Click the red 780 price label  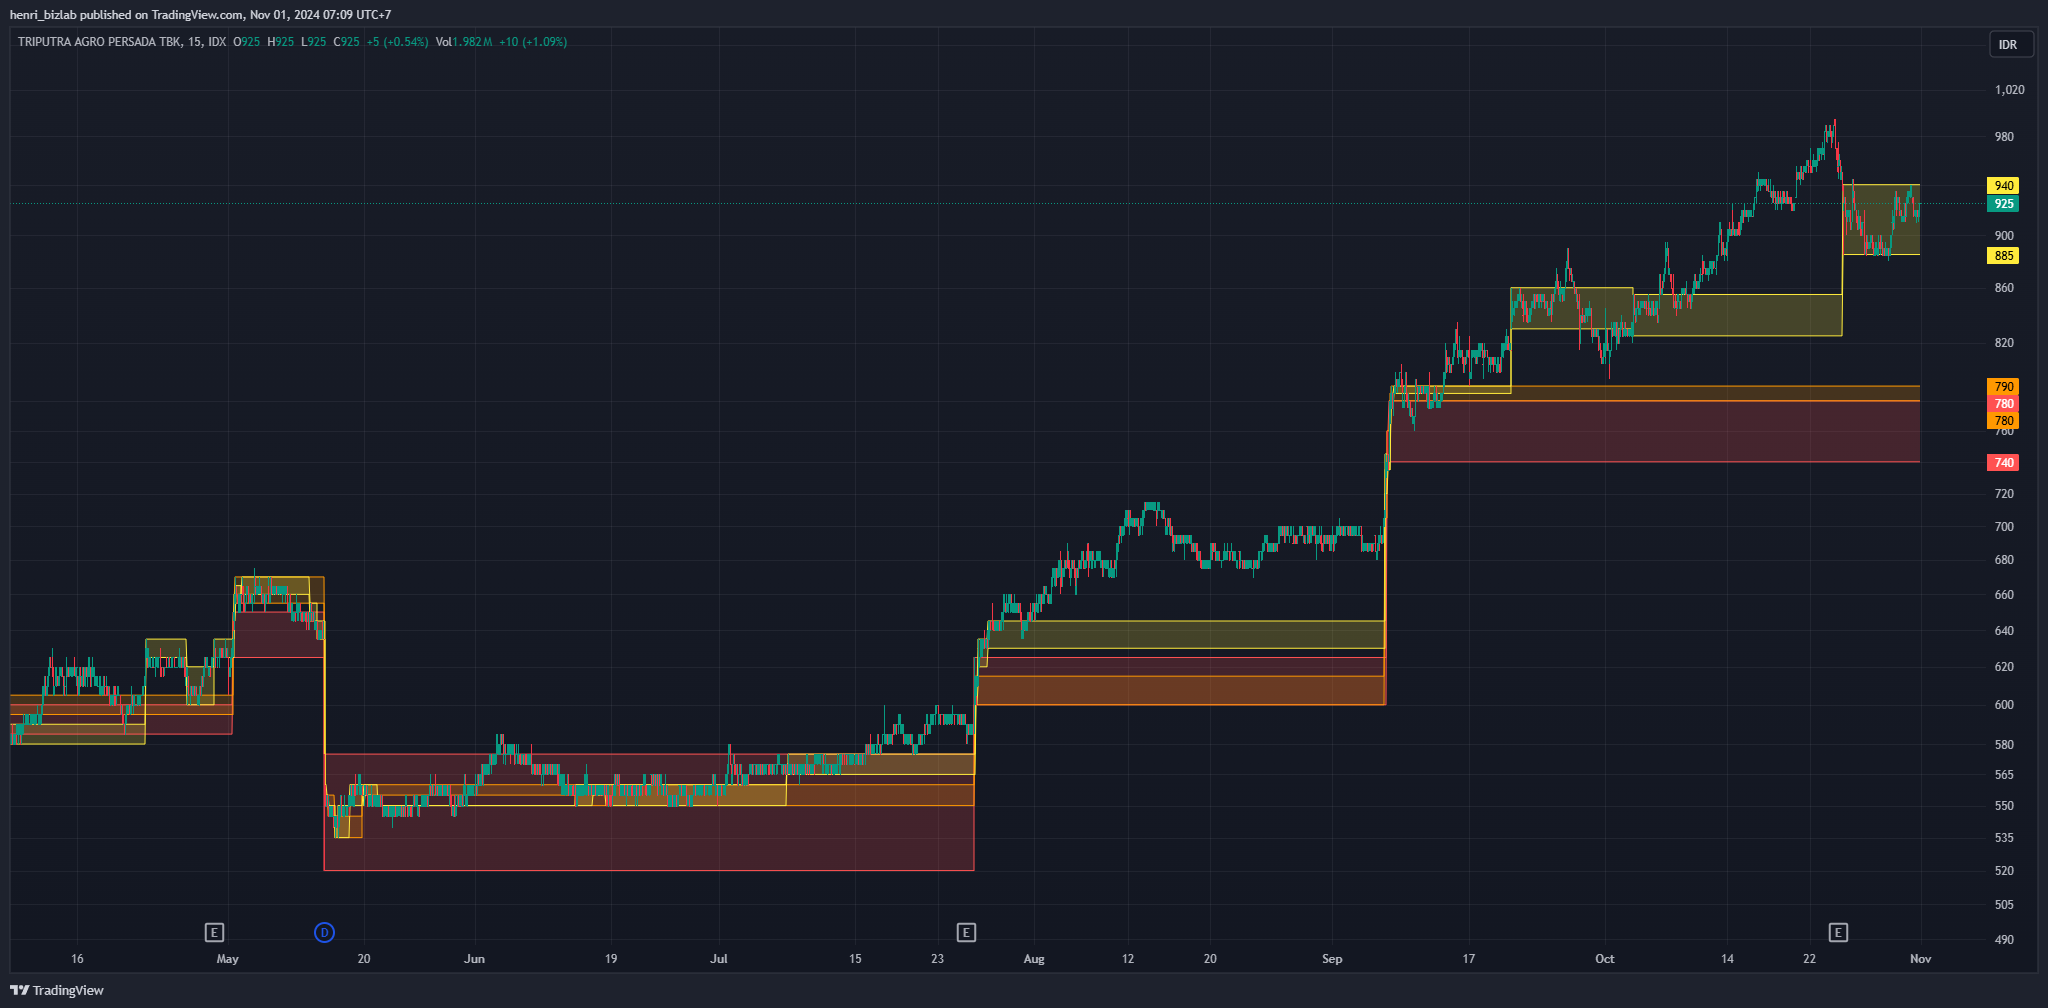tap(2004, 404)
